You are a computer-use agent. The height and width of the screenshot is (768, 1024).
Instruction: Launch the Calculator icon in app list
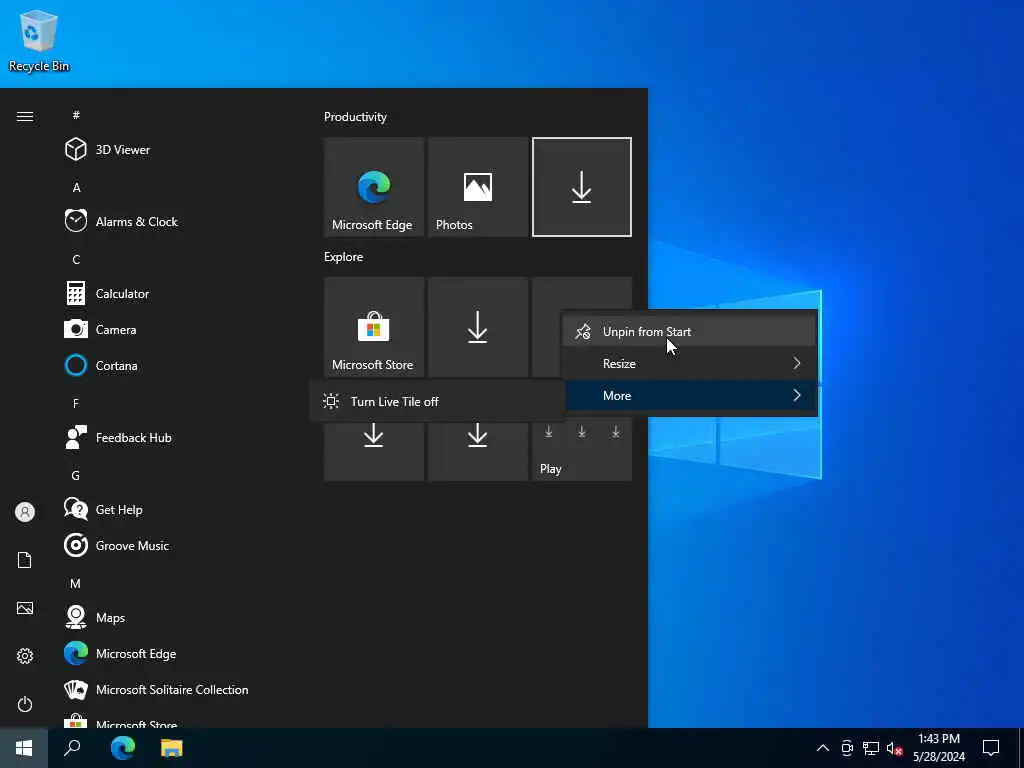(x=76, y=293)
